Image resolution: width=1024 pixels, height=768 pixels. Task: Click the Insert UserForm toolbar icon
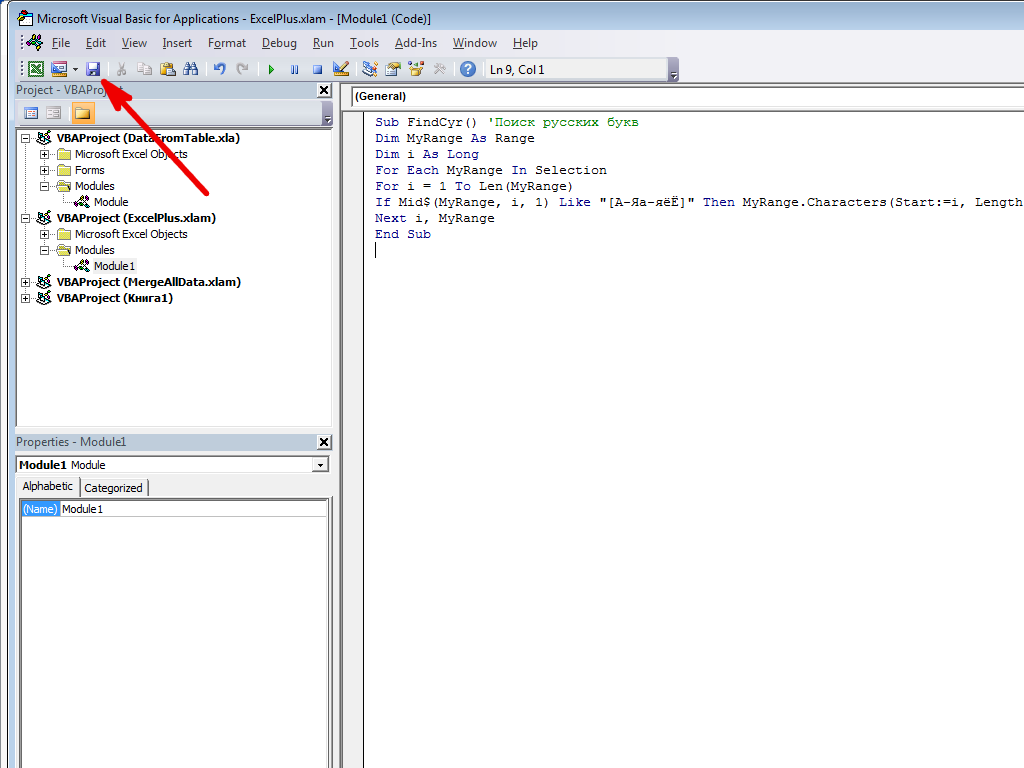pyautogui.click(x=59, y=69)
